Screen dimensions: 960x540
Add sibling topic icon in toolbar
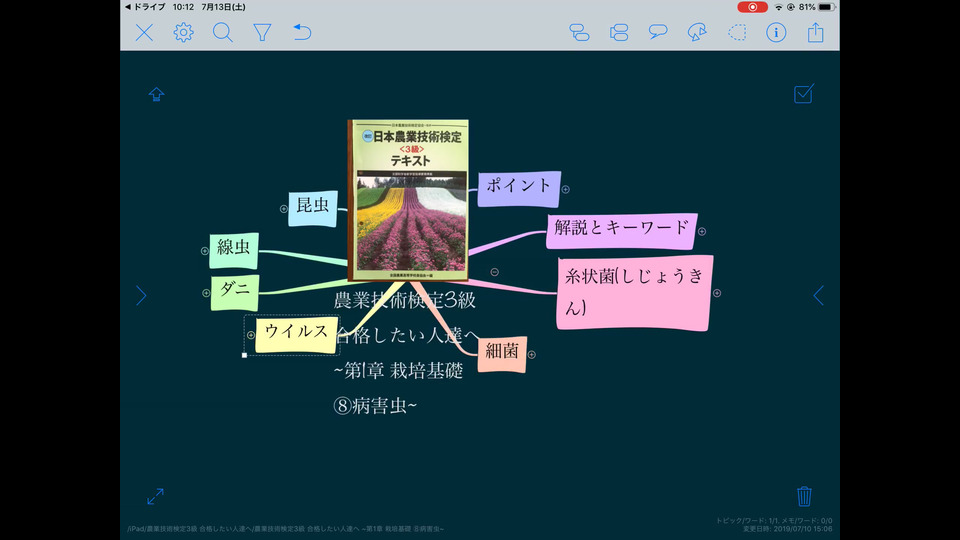(619, 32)
